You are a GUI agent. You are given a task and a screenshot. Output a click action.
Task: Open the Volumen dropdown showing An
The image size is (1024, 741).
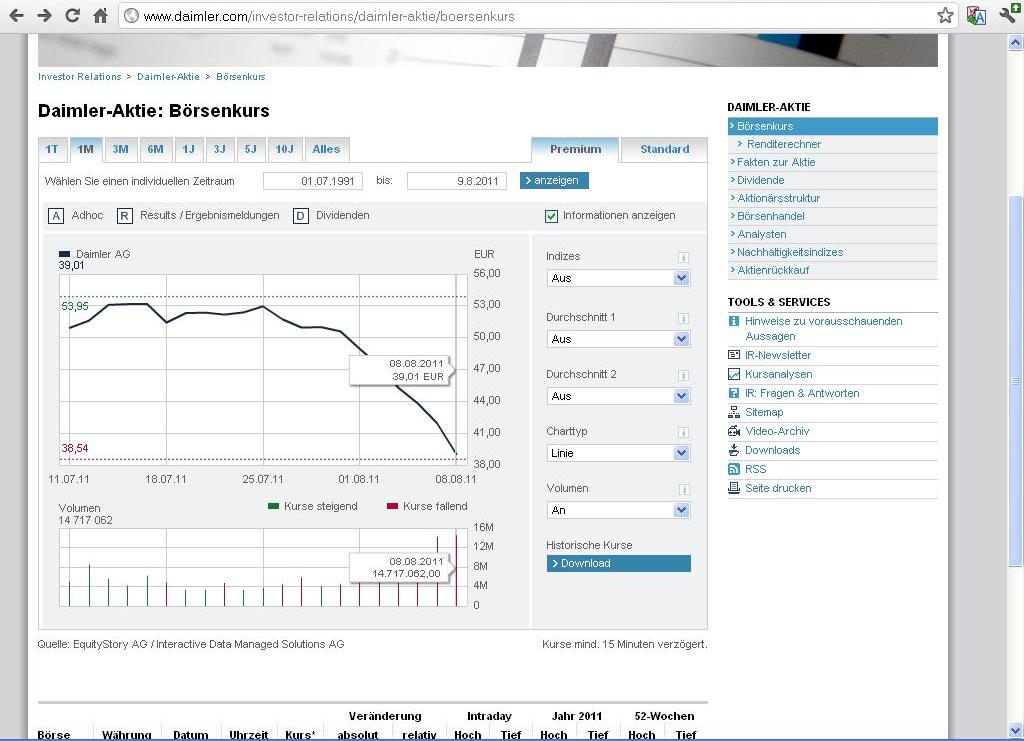click(x=618, y=510)
